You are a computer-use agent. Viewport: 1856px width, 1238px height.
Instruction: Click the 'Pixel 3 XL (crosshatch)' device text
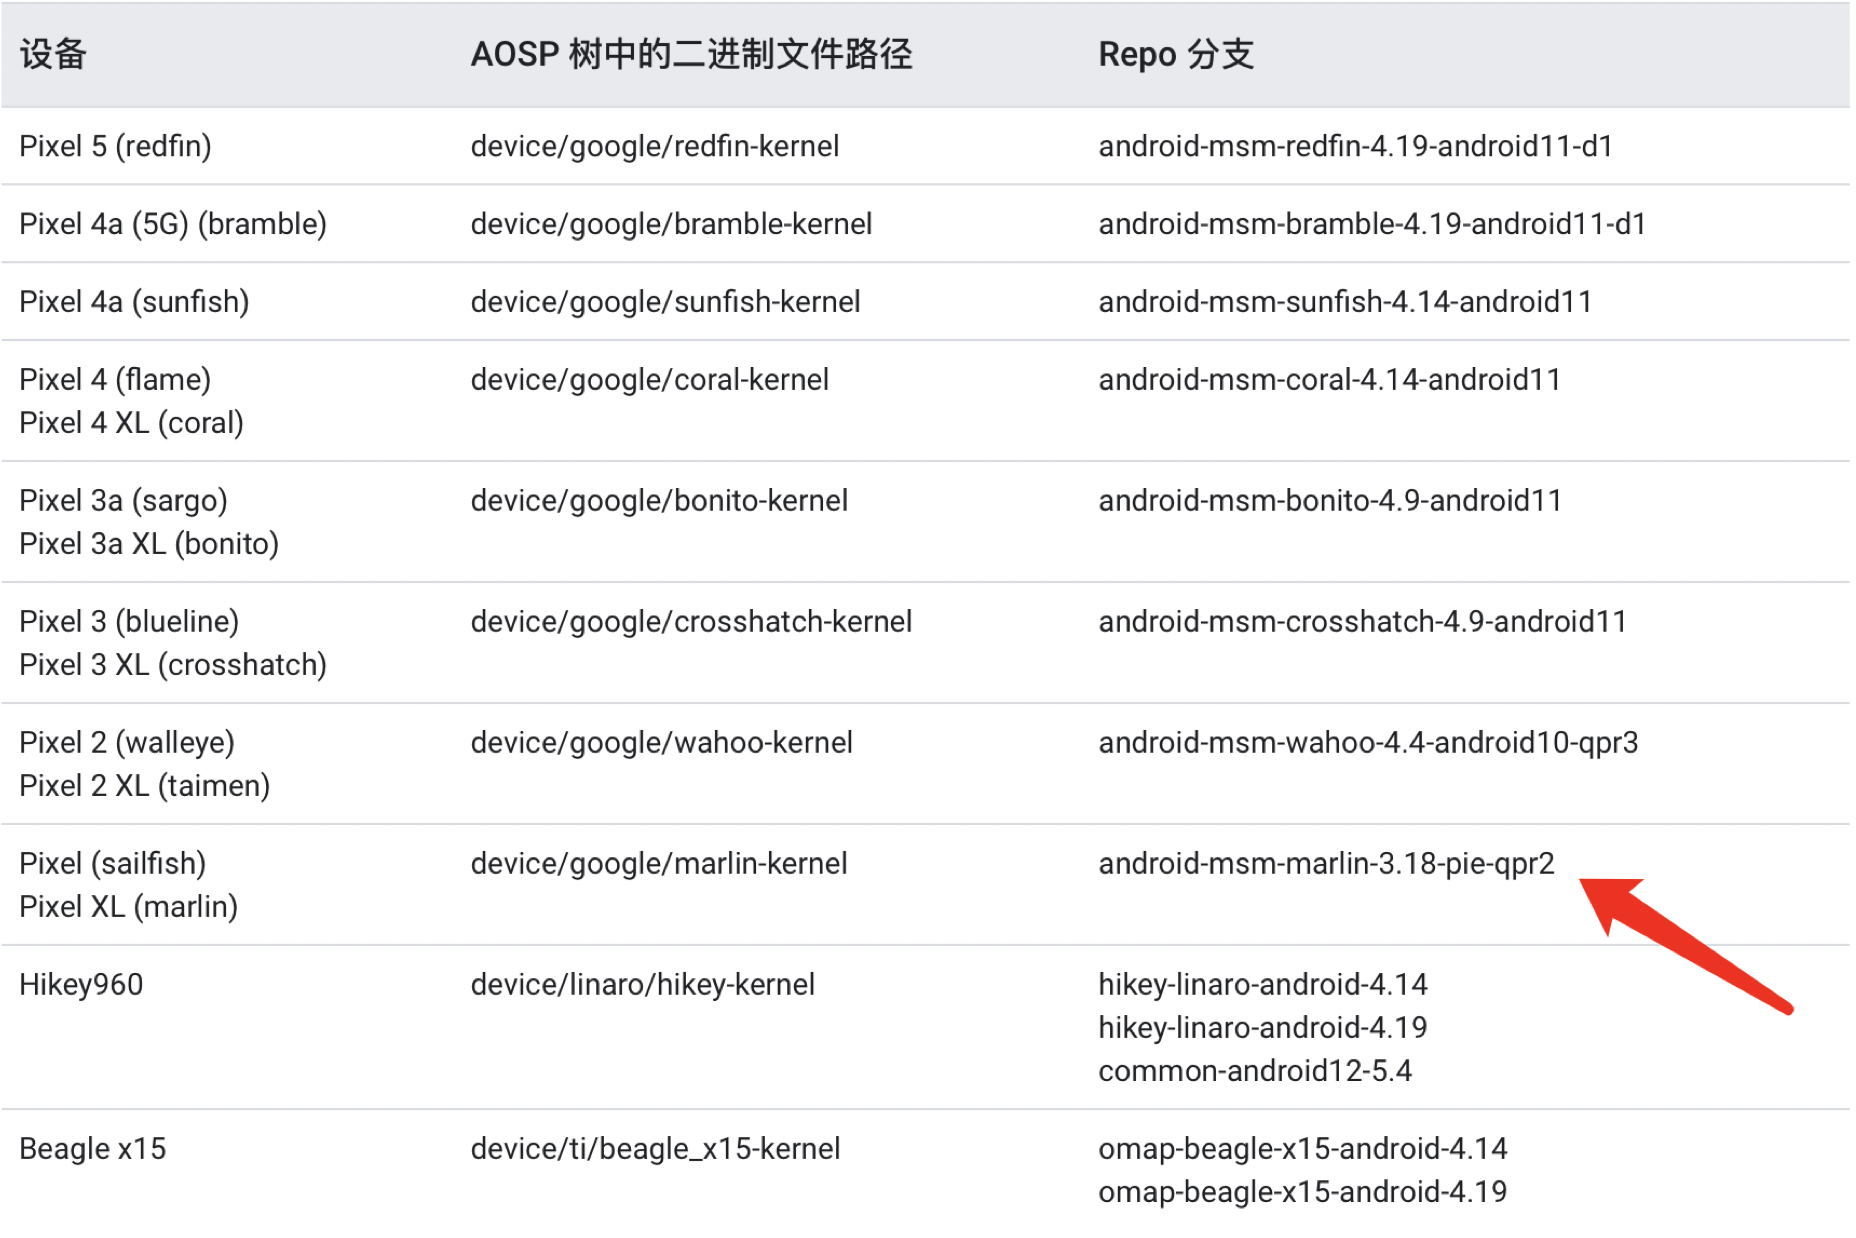click(x=173, y=666)
